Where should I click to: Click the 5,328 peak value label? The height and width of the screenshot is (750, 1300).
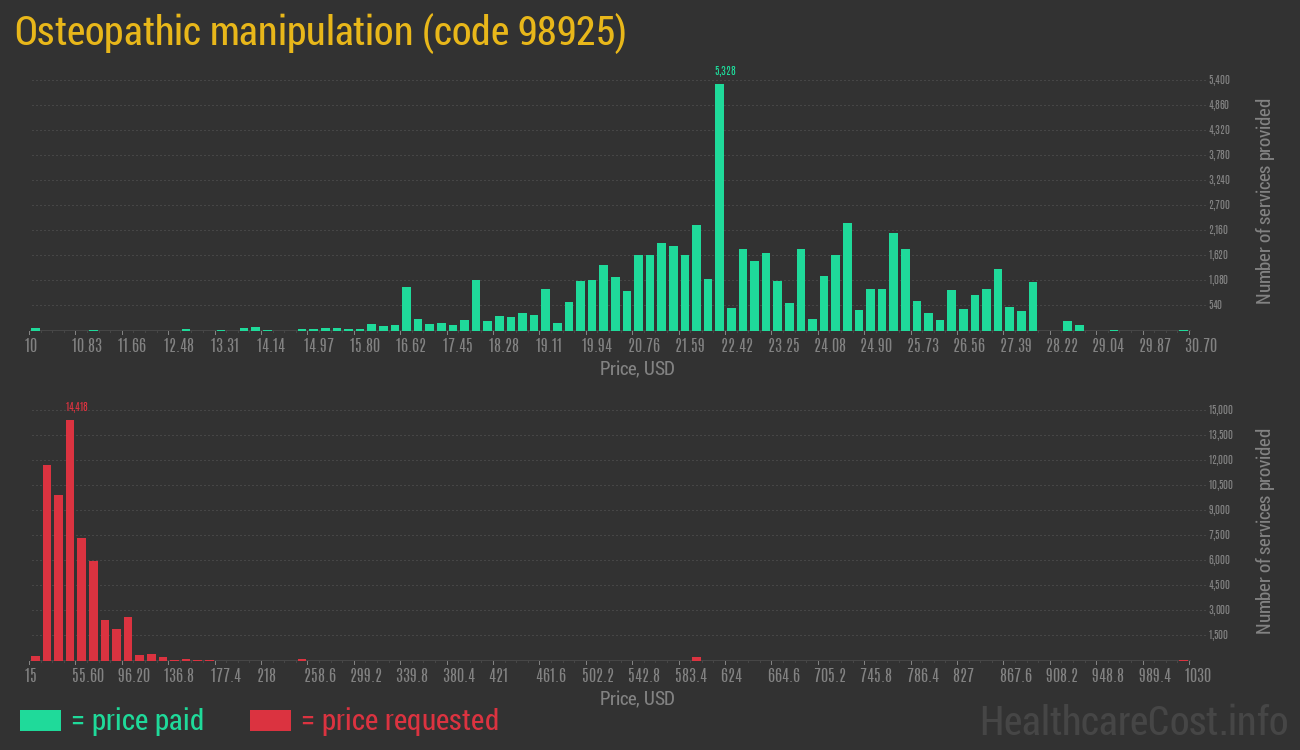[x=725, y=71]
